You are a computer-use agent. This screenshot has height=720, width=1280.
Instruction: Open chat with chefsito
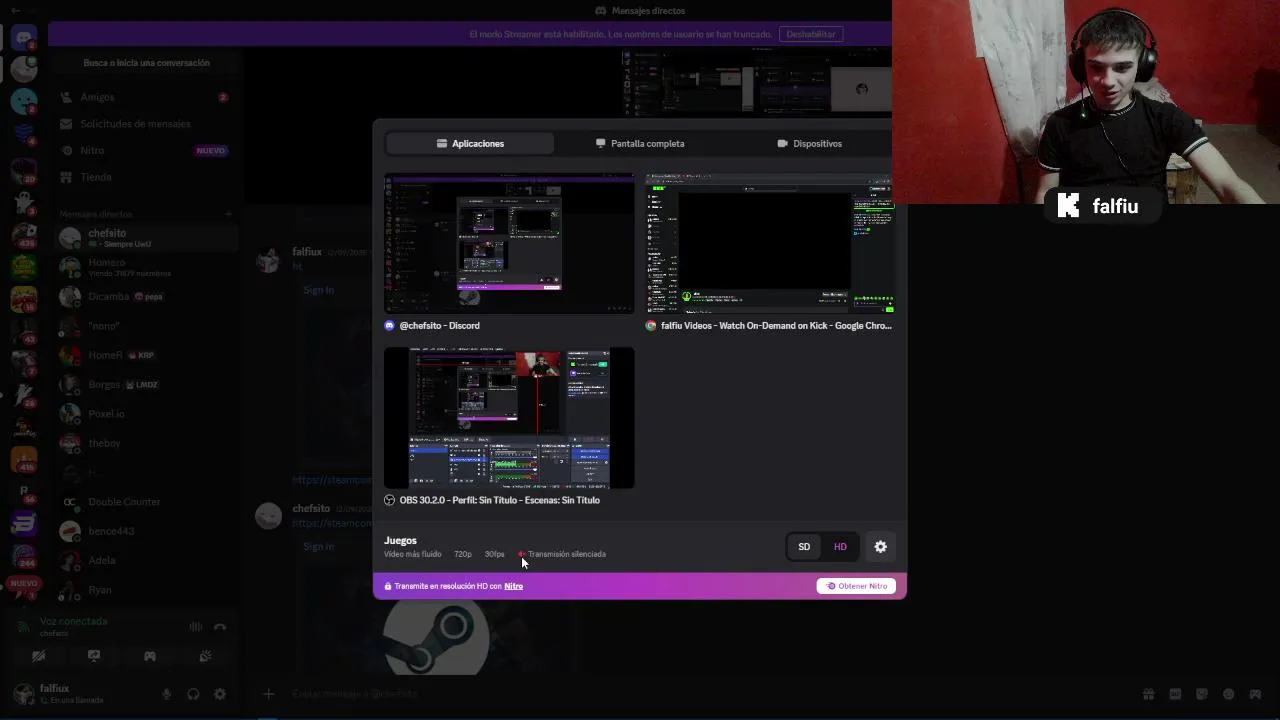(x=145, y=238)
